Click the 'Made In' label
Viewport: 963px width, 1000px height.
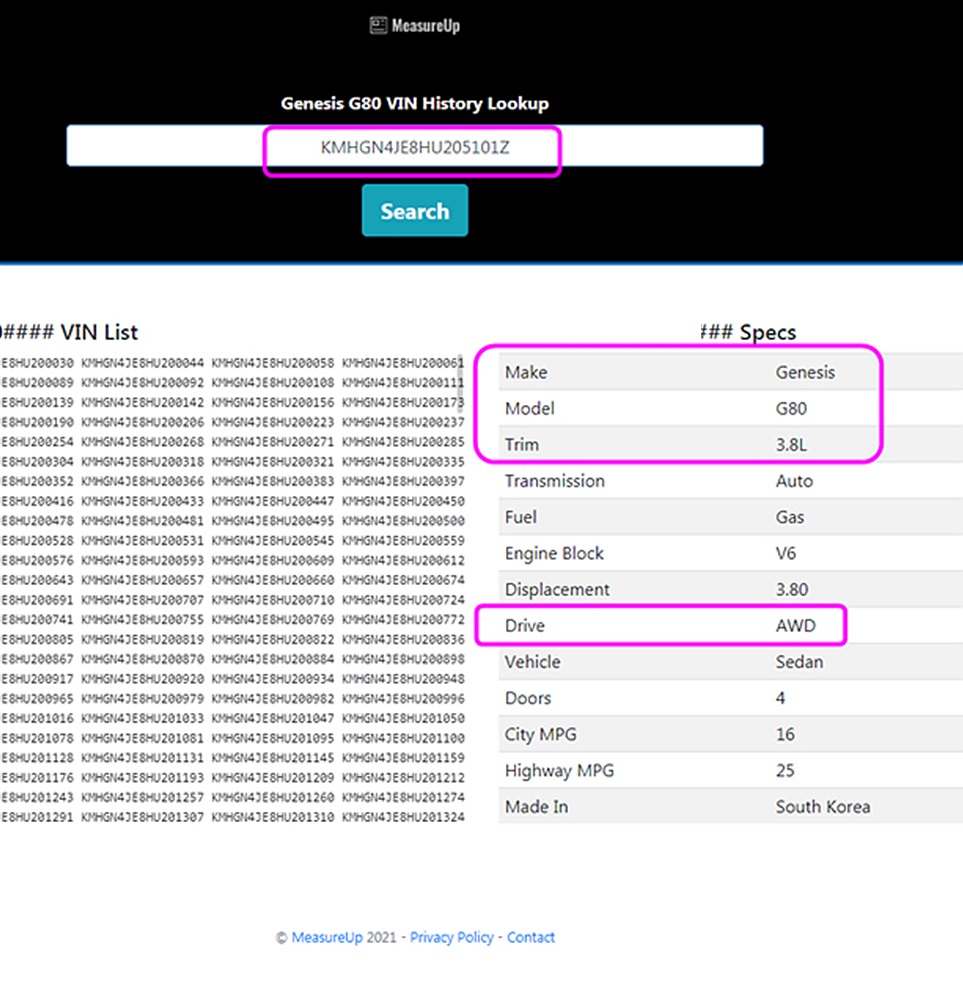click(x=536, y=807)
